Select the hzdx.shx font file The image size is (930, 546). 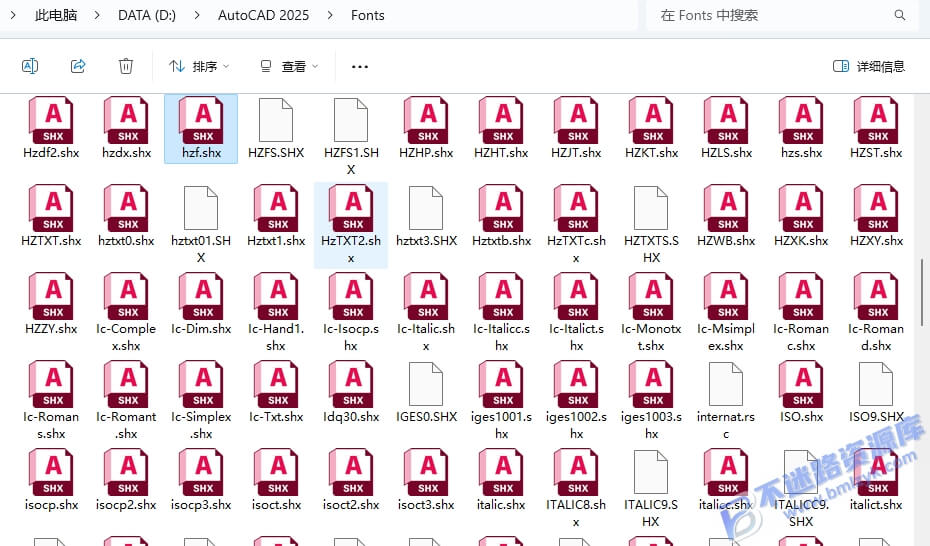126,129
